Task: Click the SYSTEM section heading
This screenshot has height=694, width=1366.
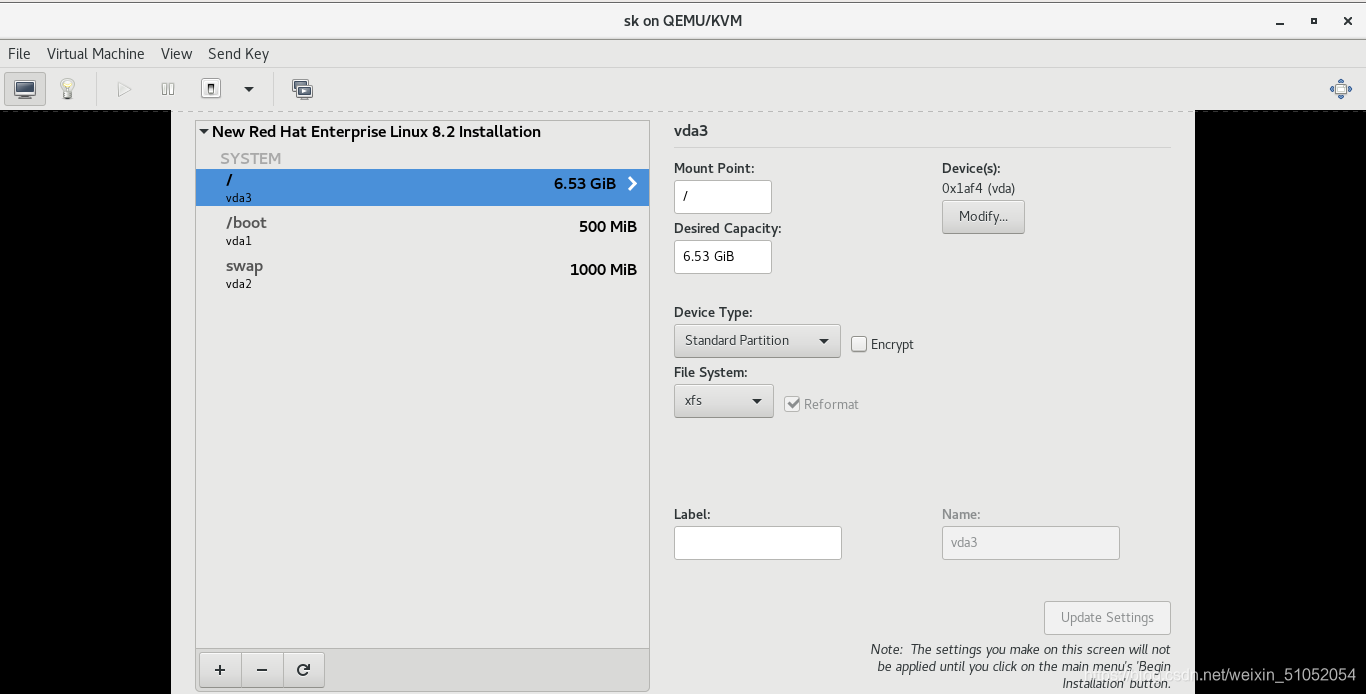Action: 251,158
